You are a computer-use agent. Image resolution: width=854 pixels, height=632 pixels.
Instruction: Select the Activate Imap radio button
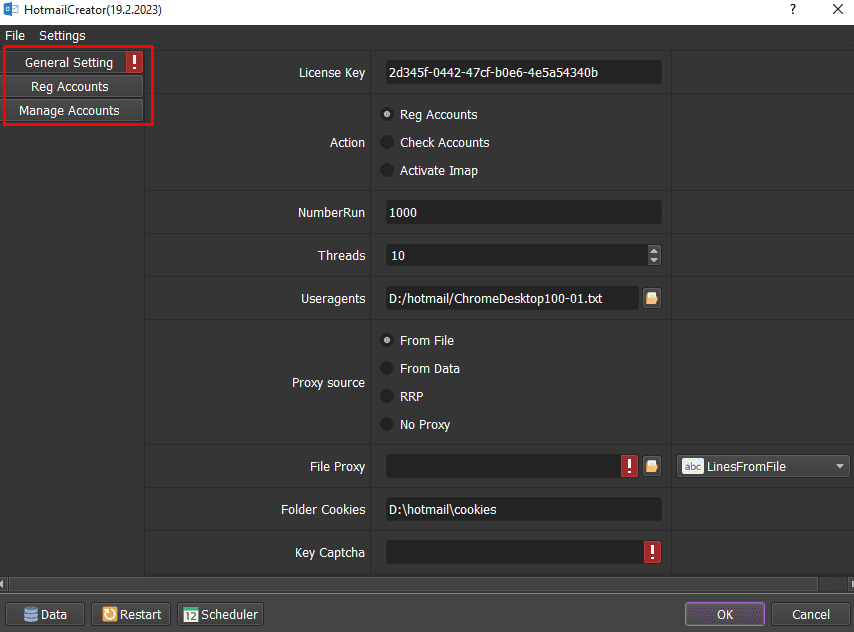[387, 171]
